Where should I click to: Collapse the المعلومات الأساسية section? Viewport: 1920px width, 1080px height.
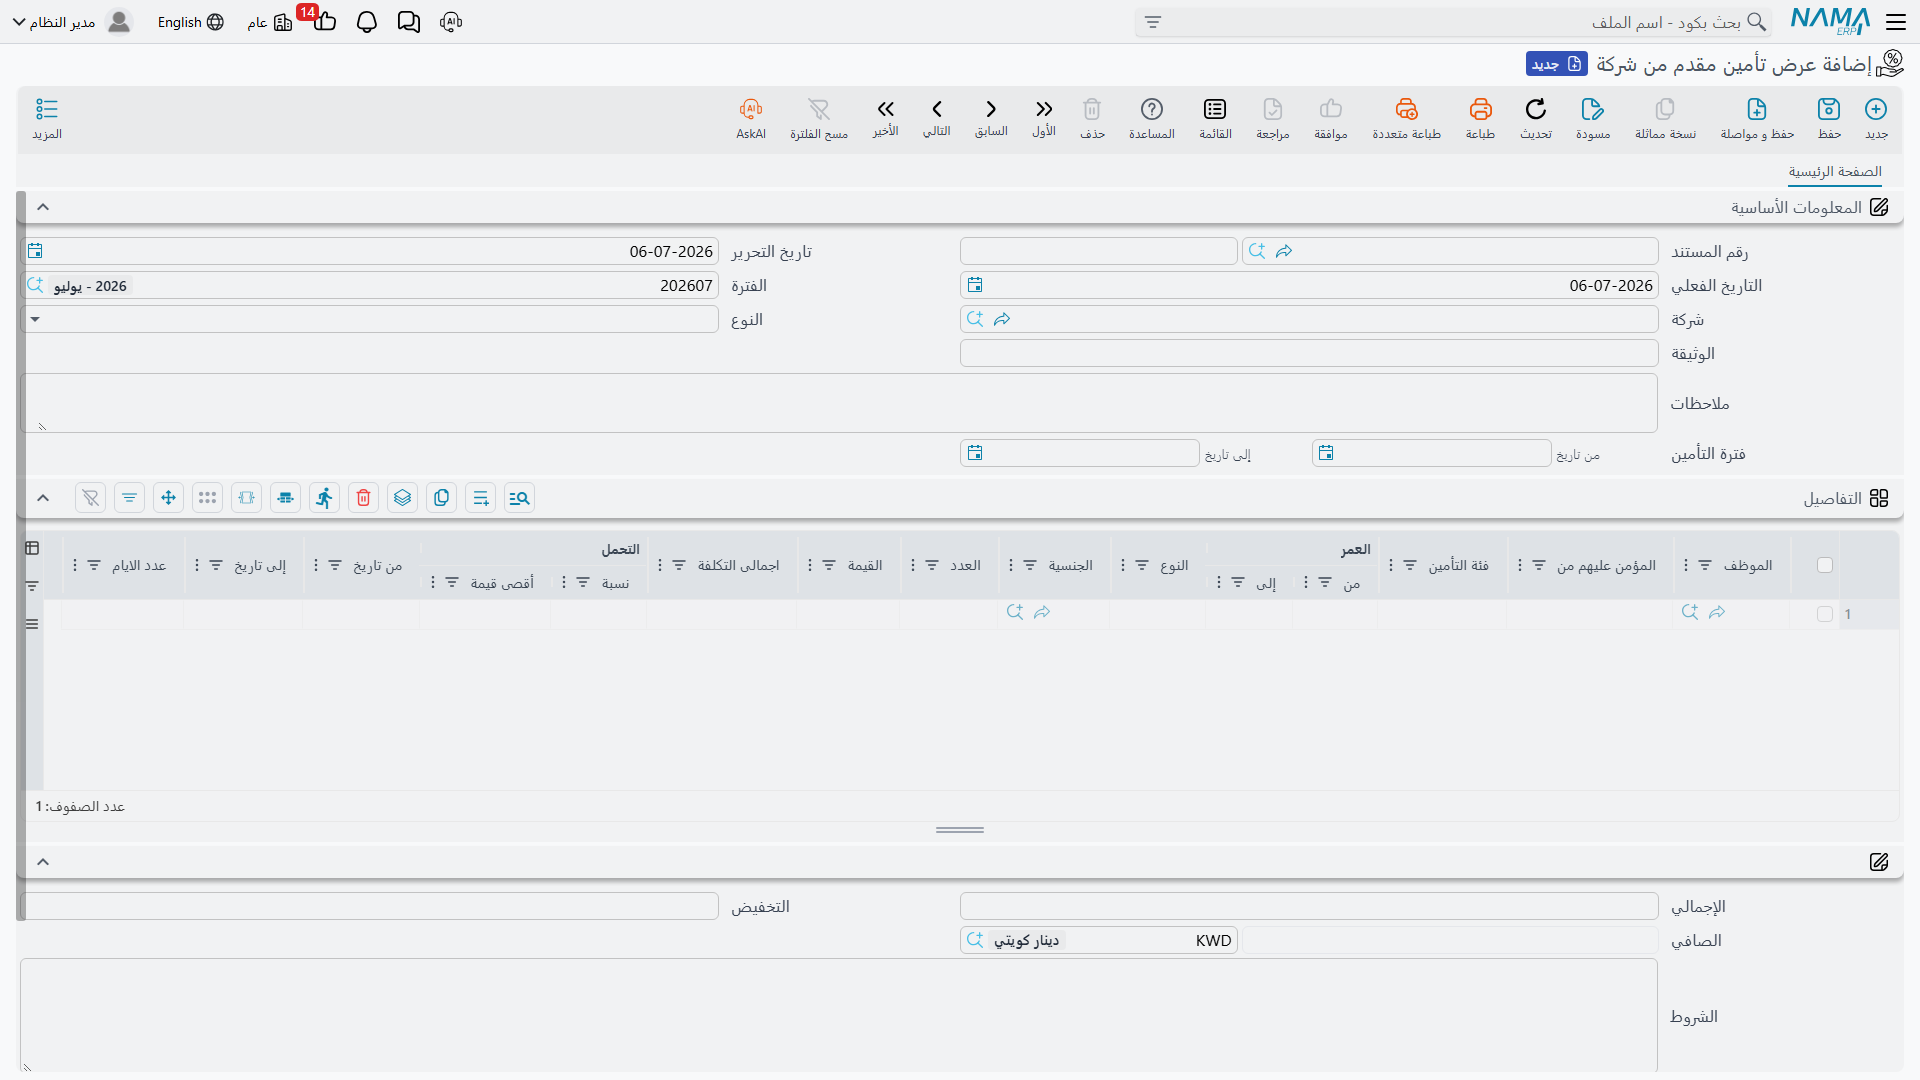coord(43,207)
